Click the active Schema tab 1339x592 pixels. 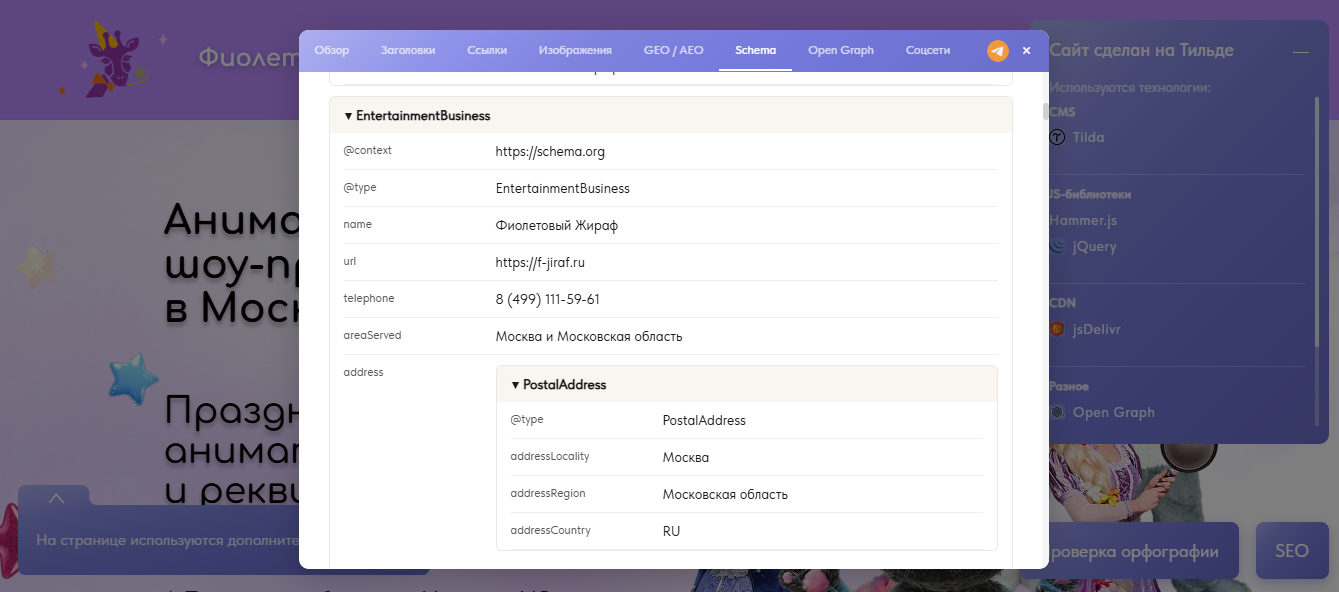[755, 50]
